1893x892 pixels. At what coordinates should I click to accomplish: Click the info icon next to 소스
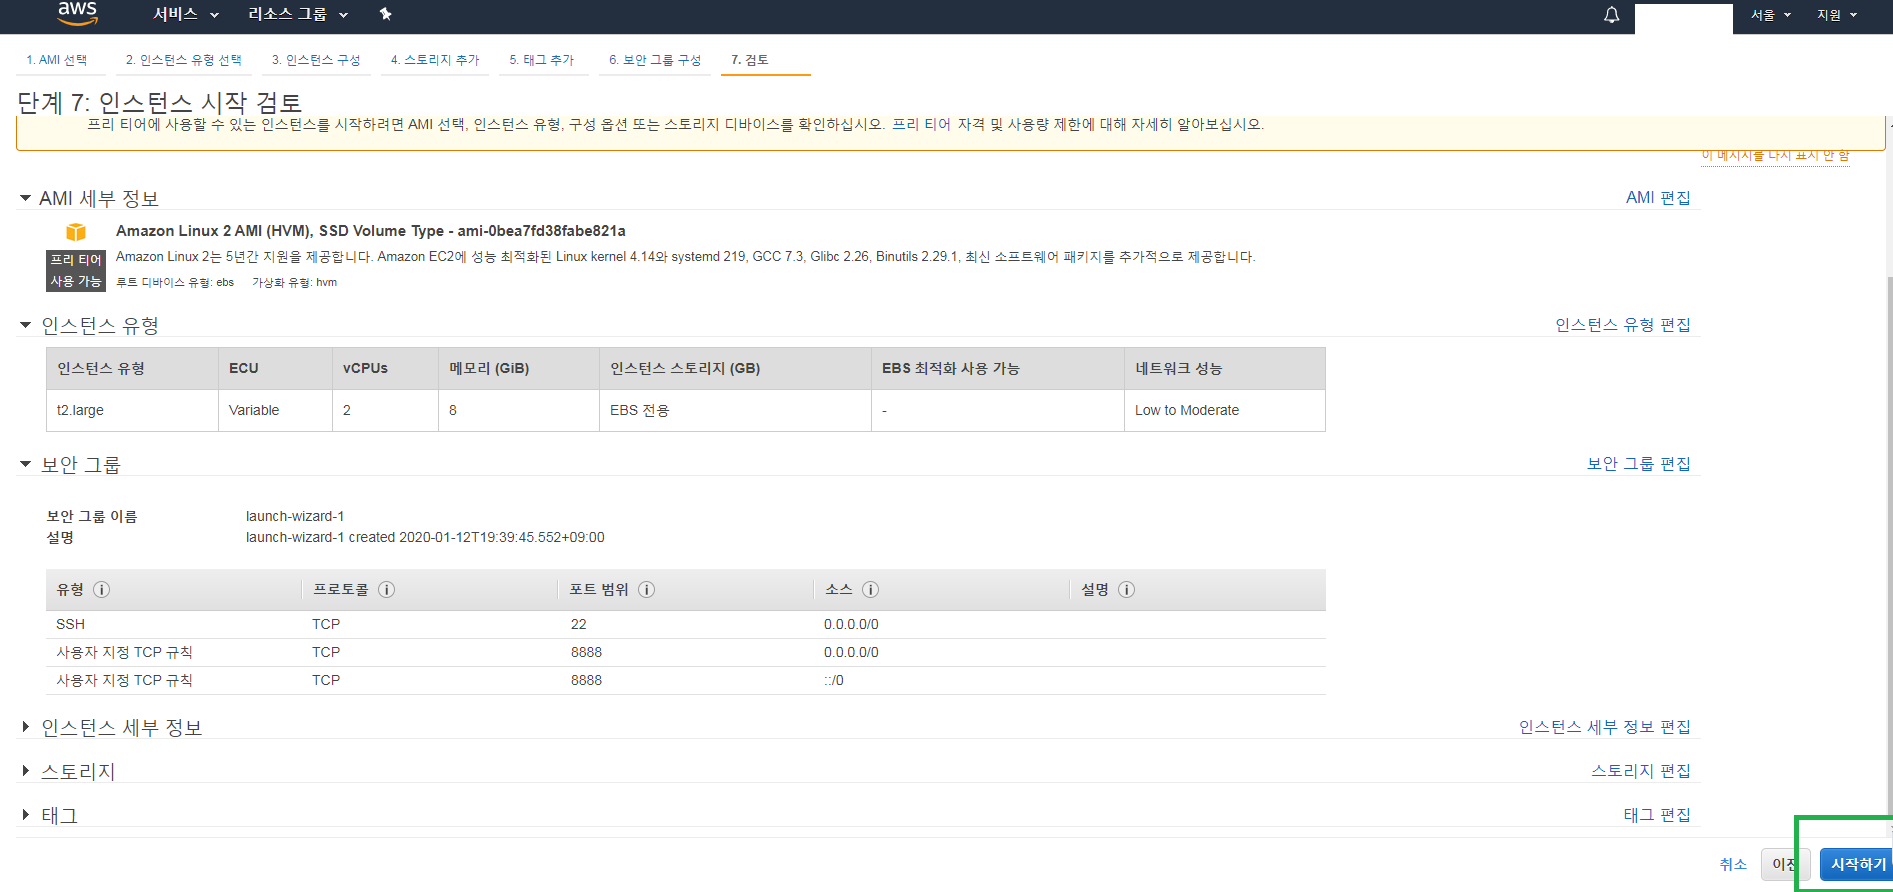[x=870, y=589]
